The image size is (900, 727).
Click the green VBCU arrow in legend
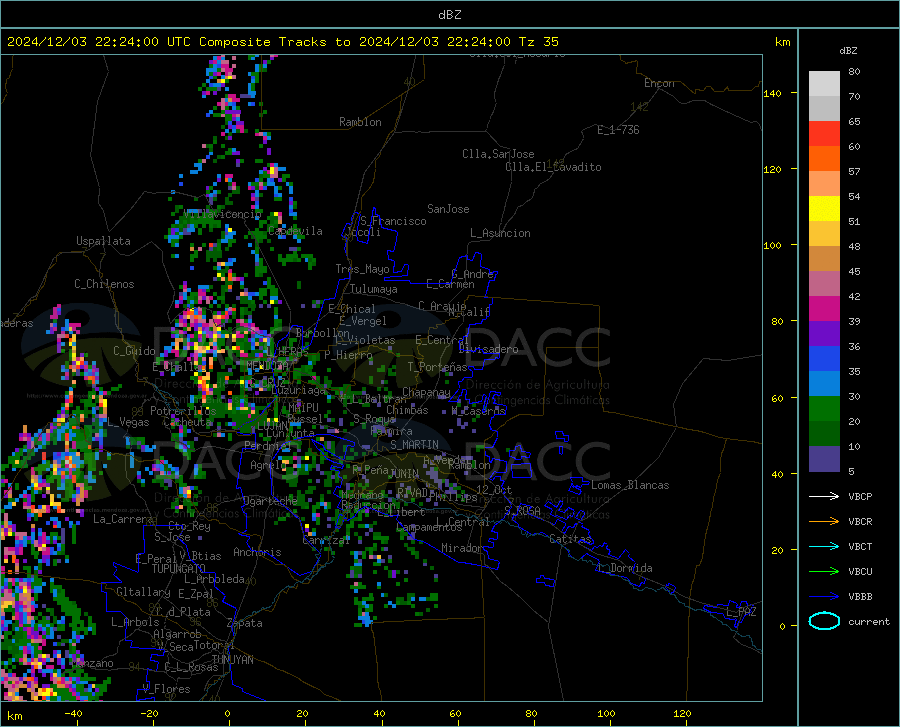(824, 572)
